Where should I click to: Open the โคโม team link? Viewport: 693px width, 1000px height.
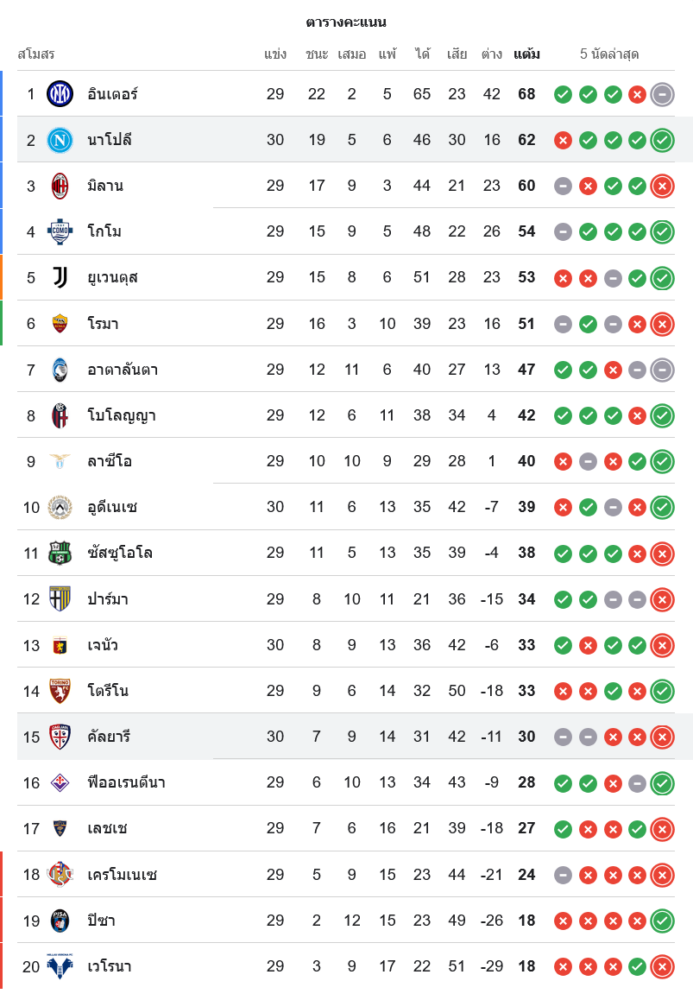coord(104,232)
